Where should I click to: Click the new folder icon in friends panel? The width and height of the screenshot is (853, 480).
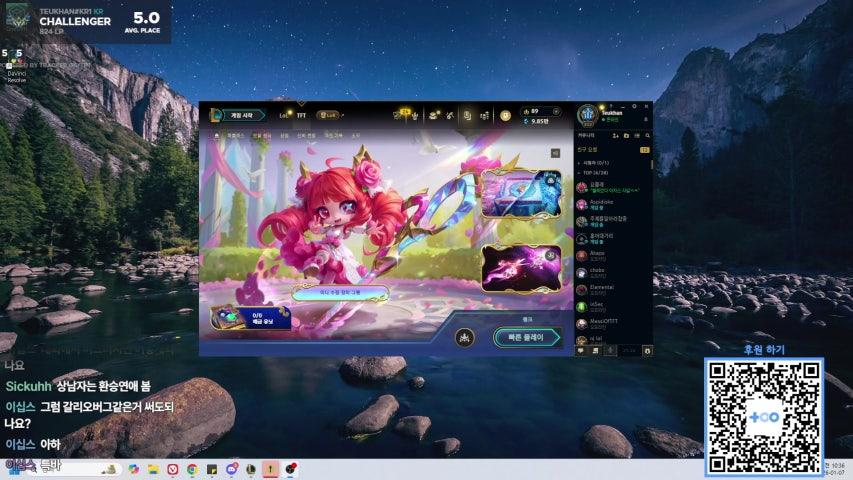[626, 136]
